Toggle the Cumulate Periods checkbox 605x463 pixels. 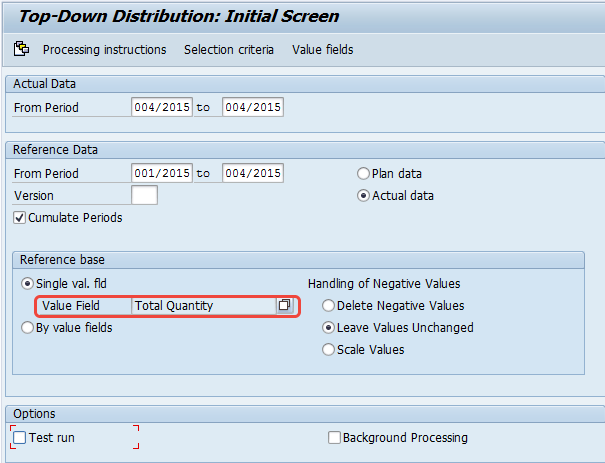tap(20, 217)
